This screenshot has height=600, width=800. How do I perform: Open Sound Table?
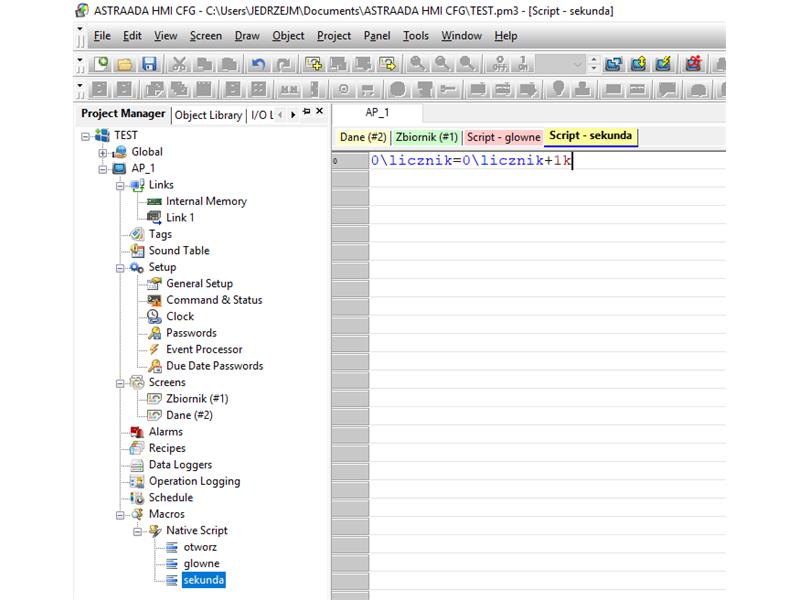(x=179, y=251)
